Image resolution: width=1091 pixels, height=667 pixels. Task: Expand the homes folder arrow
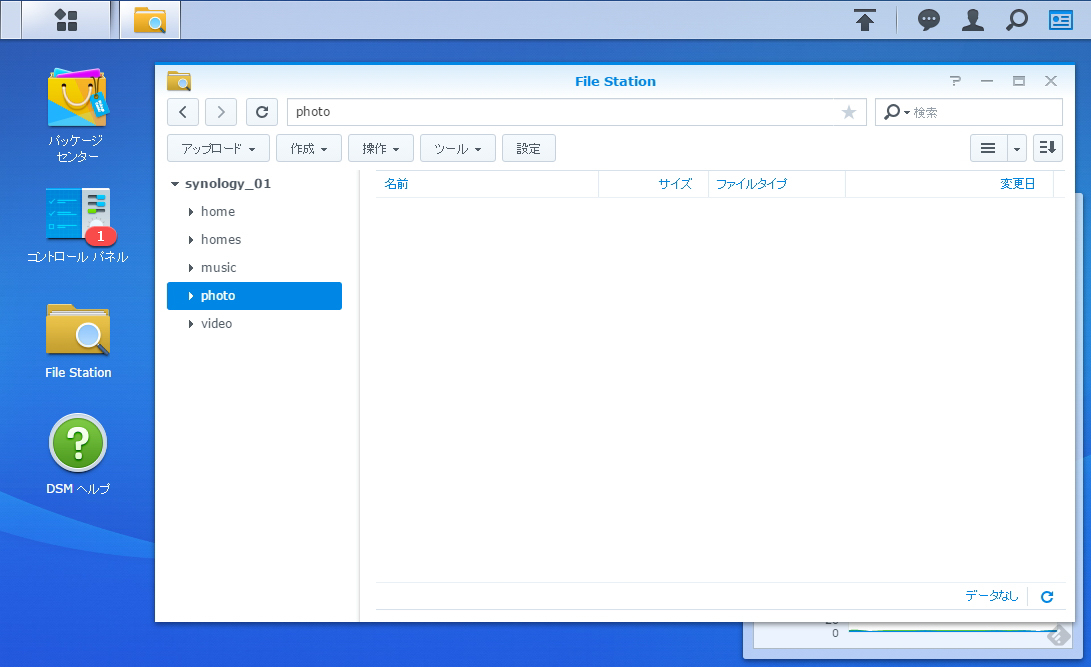pos(191,240)
